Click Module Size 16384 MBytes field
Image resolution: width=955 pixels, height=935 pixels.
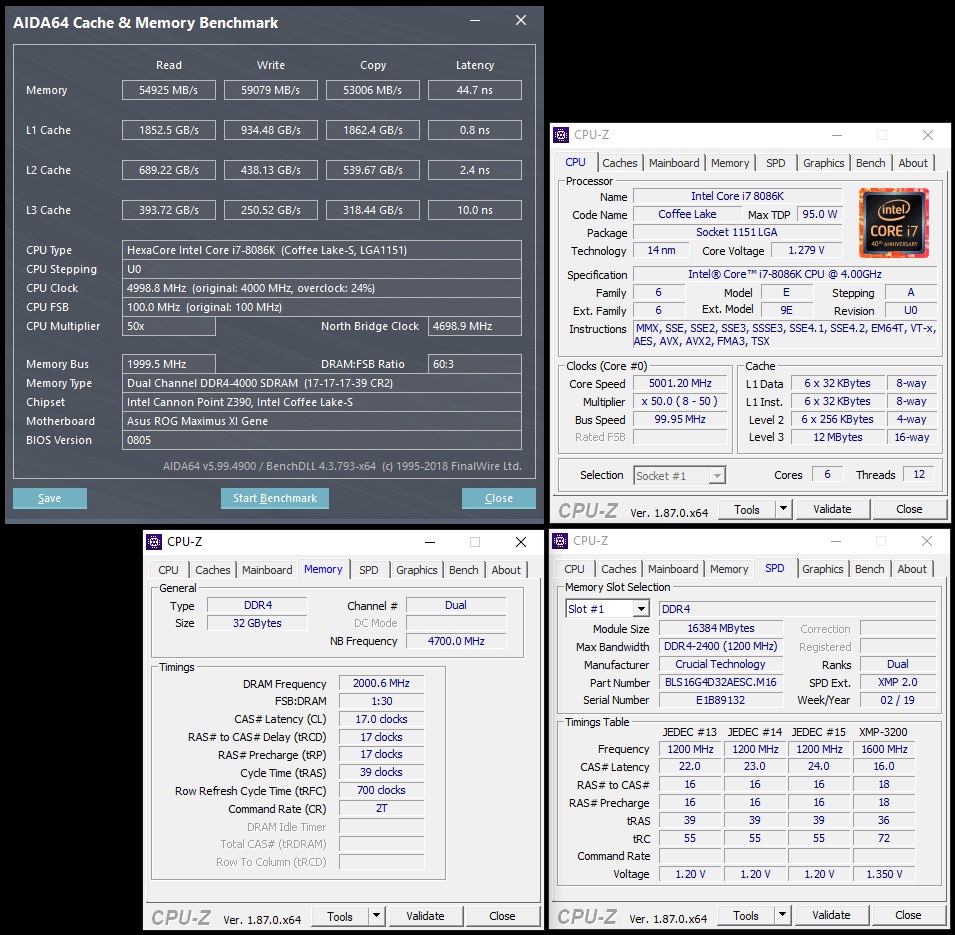[721, 628]
